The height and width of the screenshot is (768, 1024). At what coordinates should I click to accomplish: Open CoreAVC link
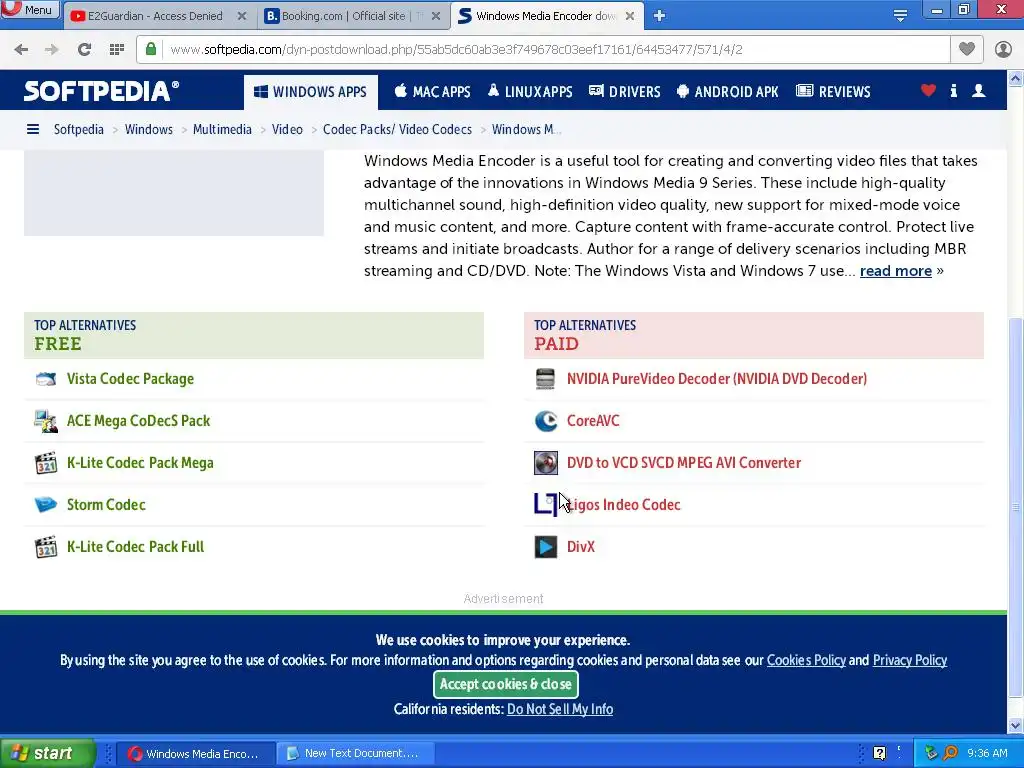[593, 421]
